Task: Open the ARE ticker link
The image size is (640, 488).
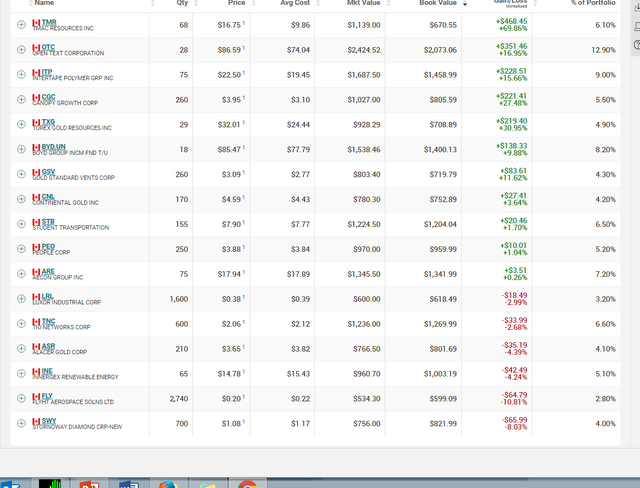Action: [48, 271]
